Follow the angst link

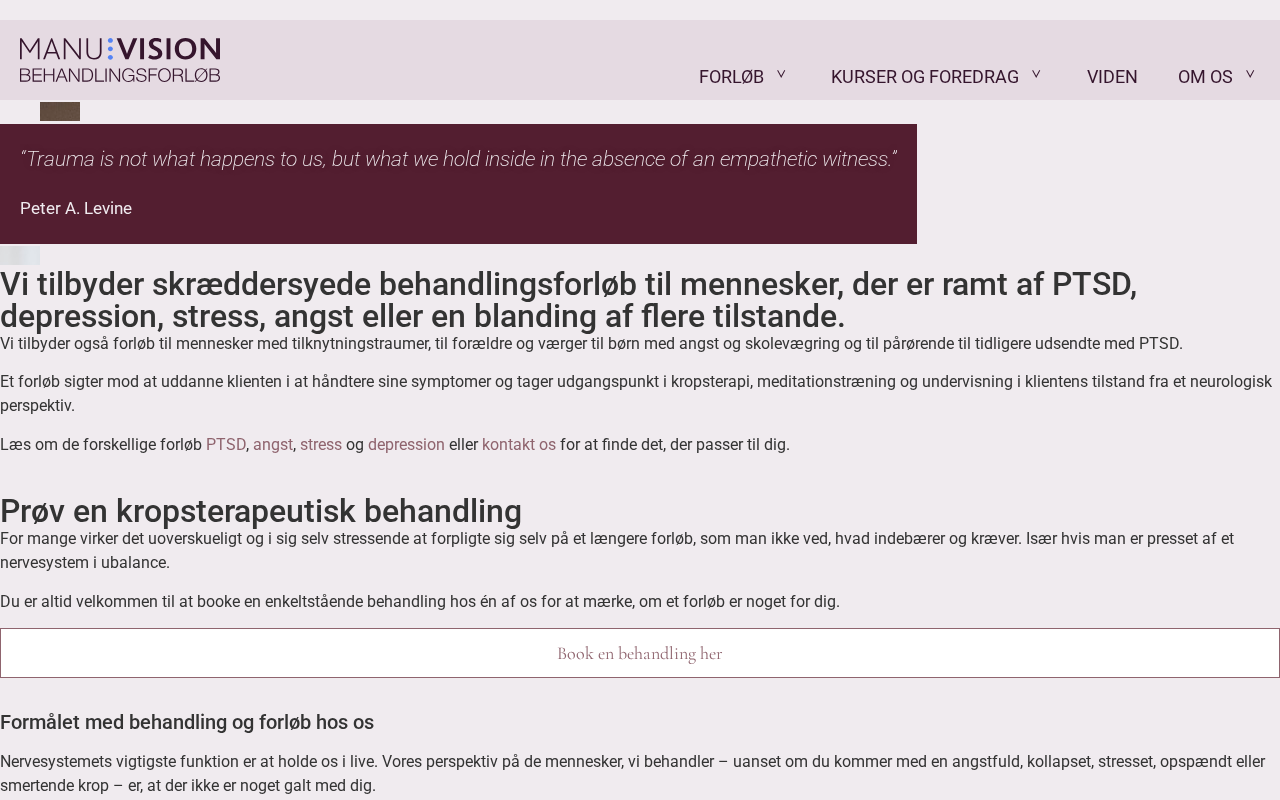point(273,445)
